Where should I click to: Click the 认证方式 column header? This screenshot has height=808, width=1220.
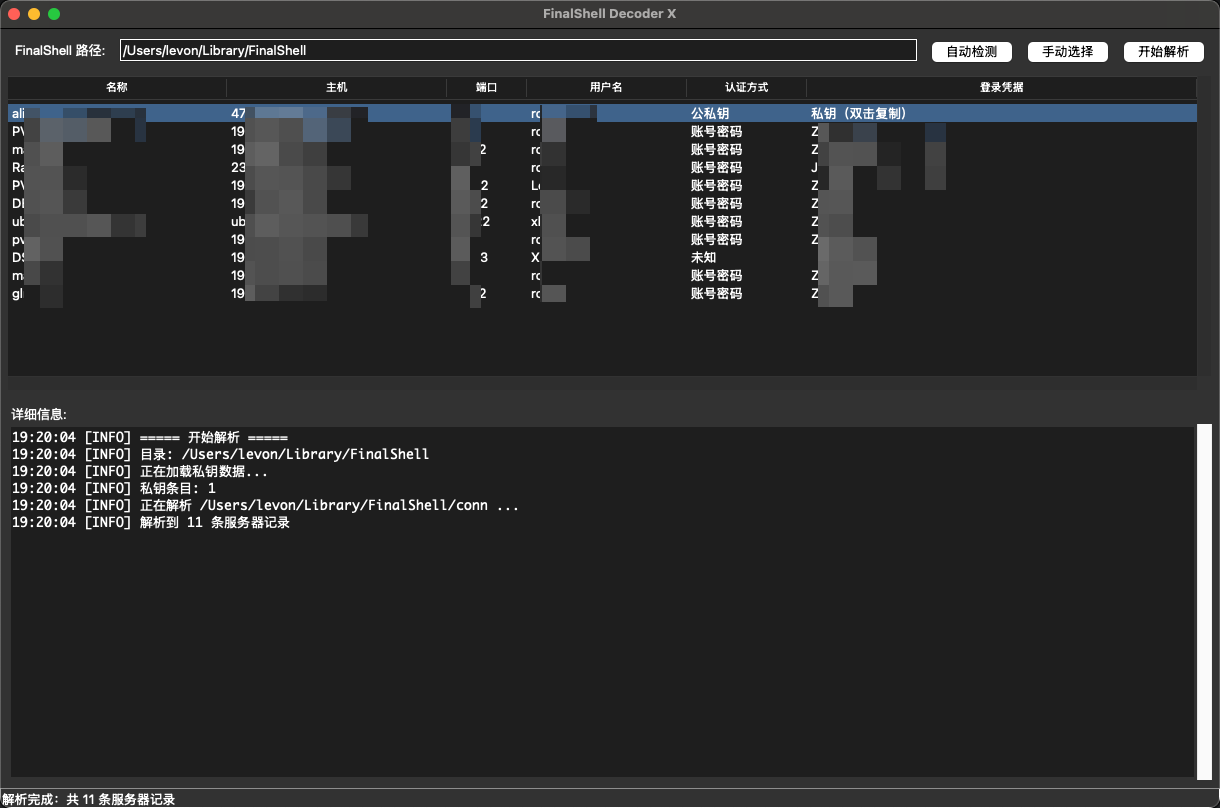click(747, 87)
